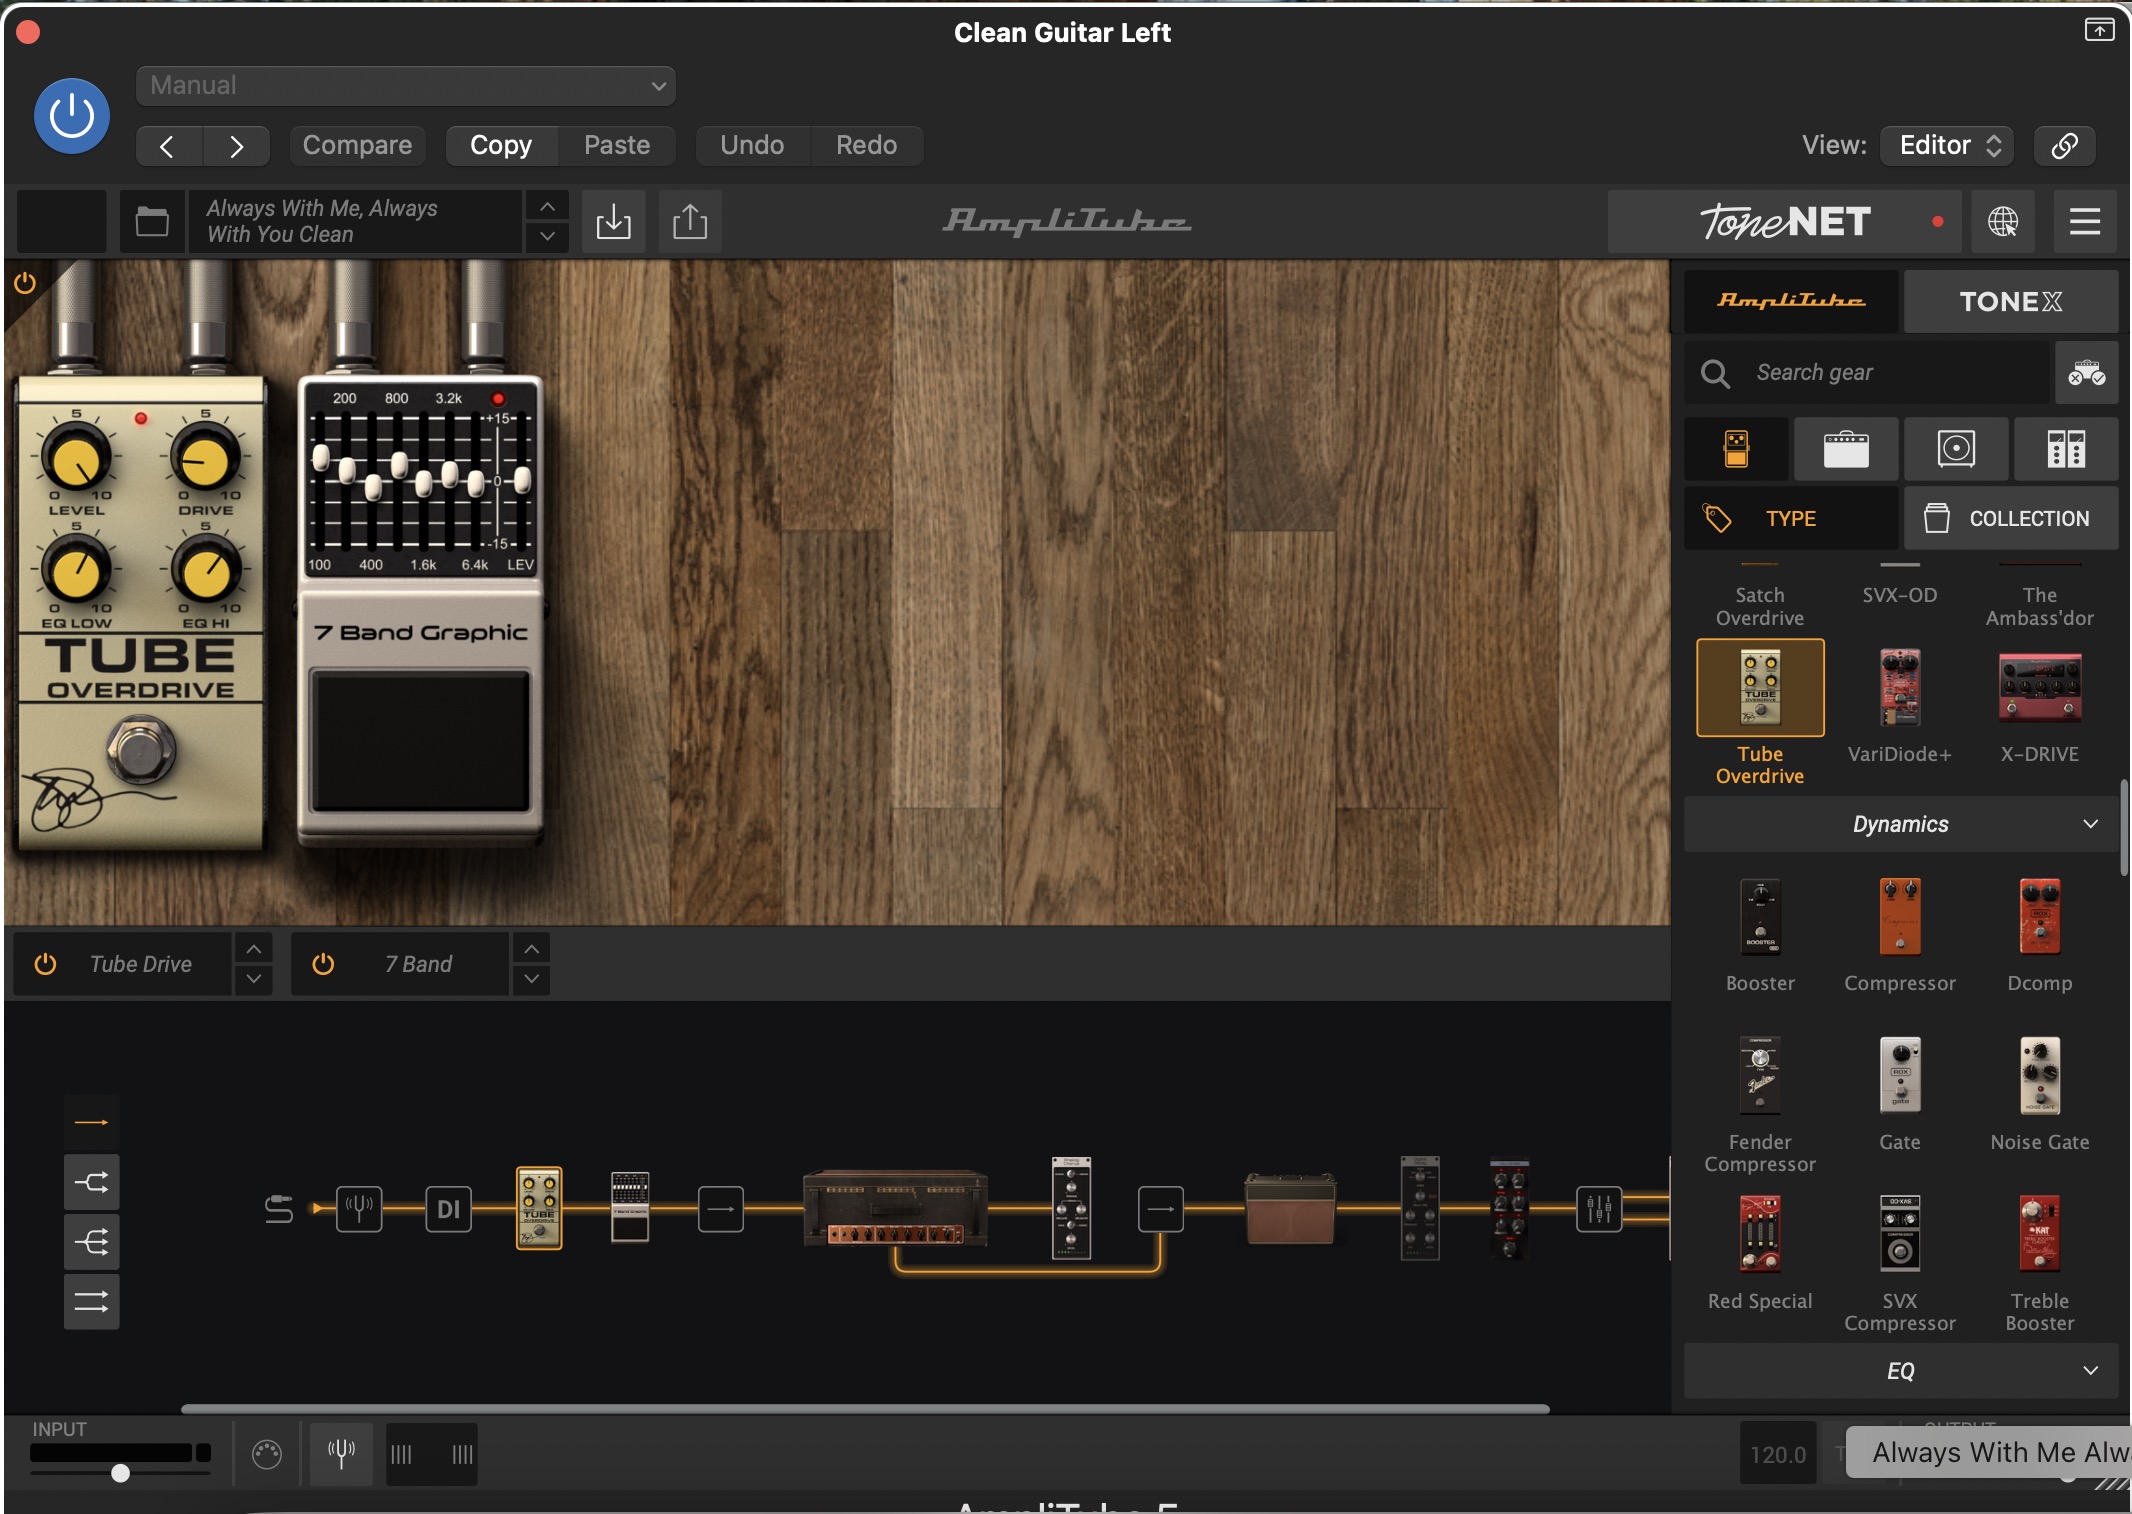The width and height of the screenshot is (2132, 1514).
Task: Toggle Tube Drive slot power
Action: 45,964
